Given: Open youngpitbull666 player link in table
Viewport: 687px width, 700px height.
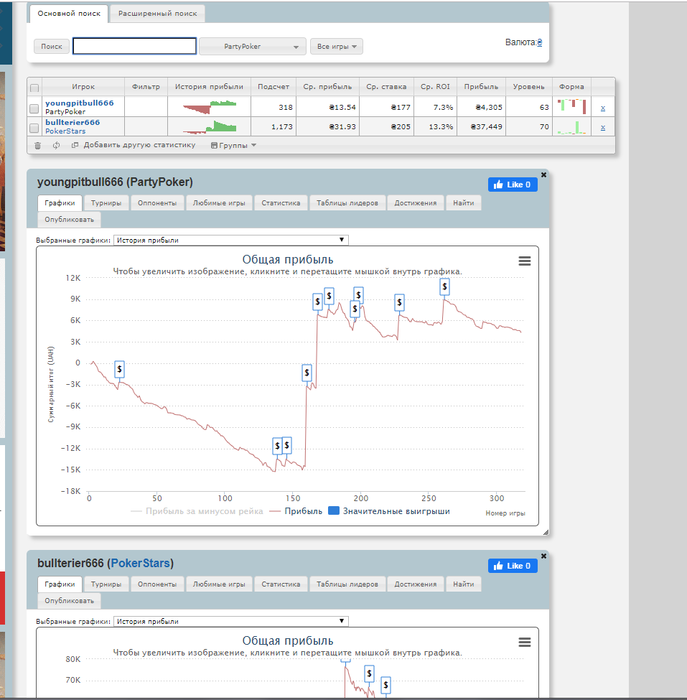Looking at the screenshot, I should (79, 103).
